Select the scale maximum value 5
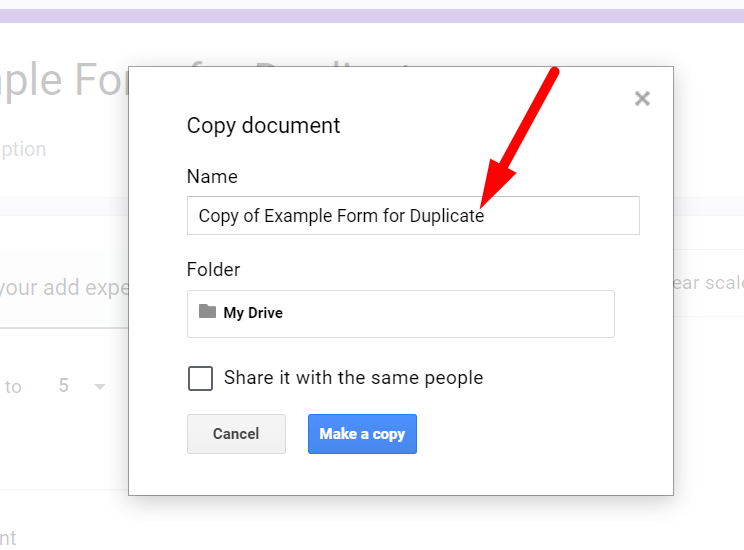Viewport: 744px width, 550px height. click(63, 386)
